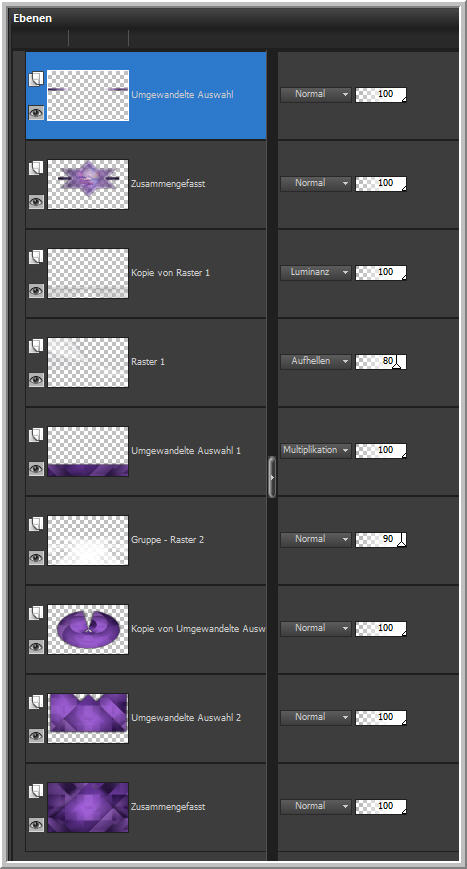Click layer type icon of 'Gruppe - Raster 2'
Image resolution: width=467 pixels, height=869 pixels.
coord(36,524)
